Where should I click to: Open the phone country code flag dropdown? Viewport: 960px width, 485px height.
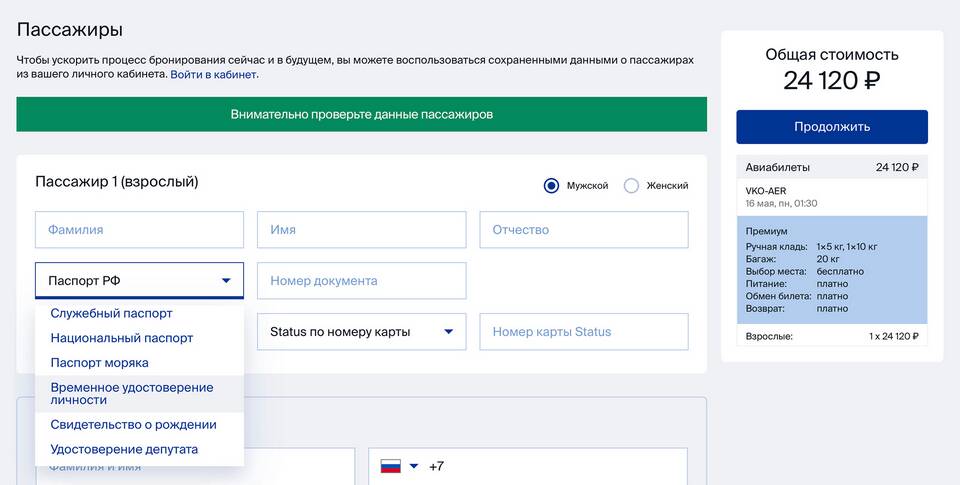coord(413,467)
